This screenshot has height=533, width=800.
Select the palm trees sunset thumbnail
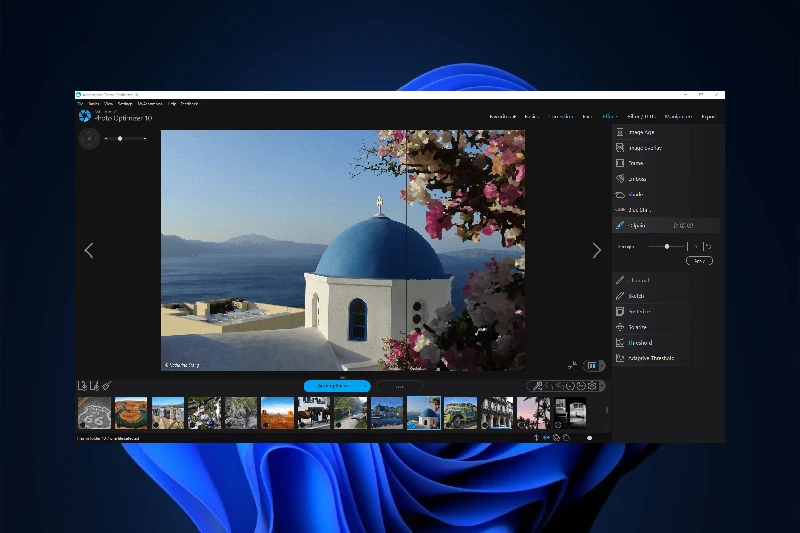click(533, 413)
